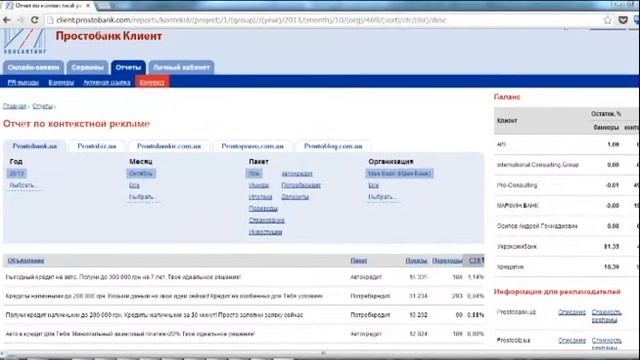This screenshot has width=640, height=360.
Task: Click the Отчеты breadcrumb link
Action: [42, 106]
